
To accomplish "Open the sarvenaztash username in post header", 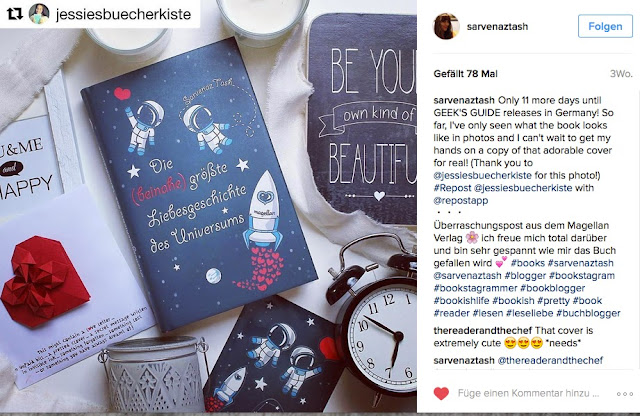I will click(x=497, y=27).
